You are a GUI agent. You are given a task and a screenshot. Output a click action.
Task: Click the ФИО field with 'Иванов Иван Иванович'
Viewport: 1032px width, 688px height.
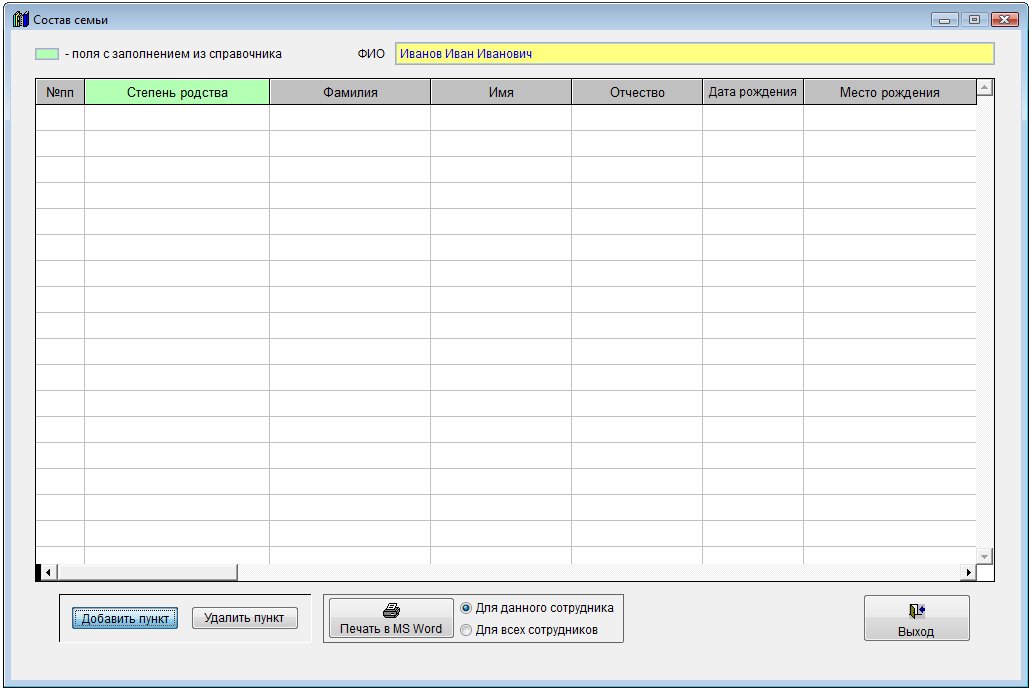[x=694, y=54]
